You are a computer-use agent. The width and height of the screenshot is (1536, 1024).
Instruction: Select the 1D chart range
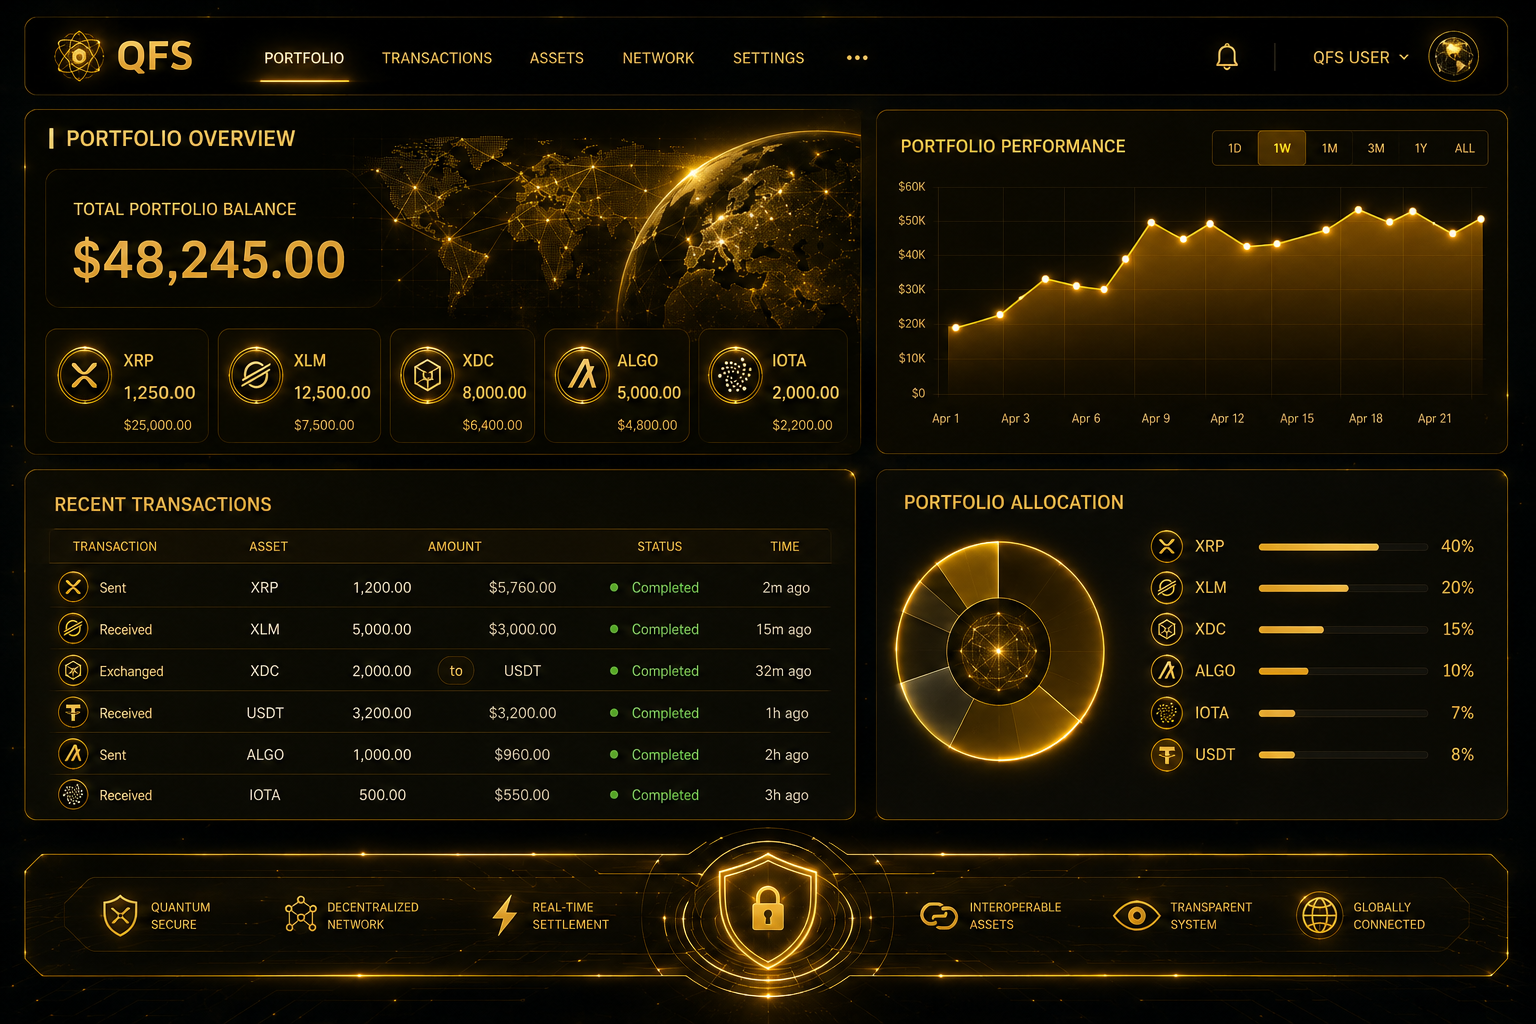click(1235, 148)
